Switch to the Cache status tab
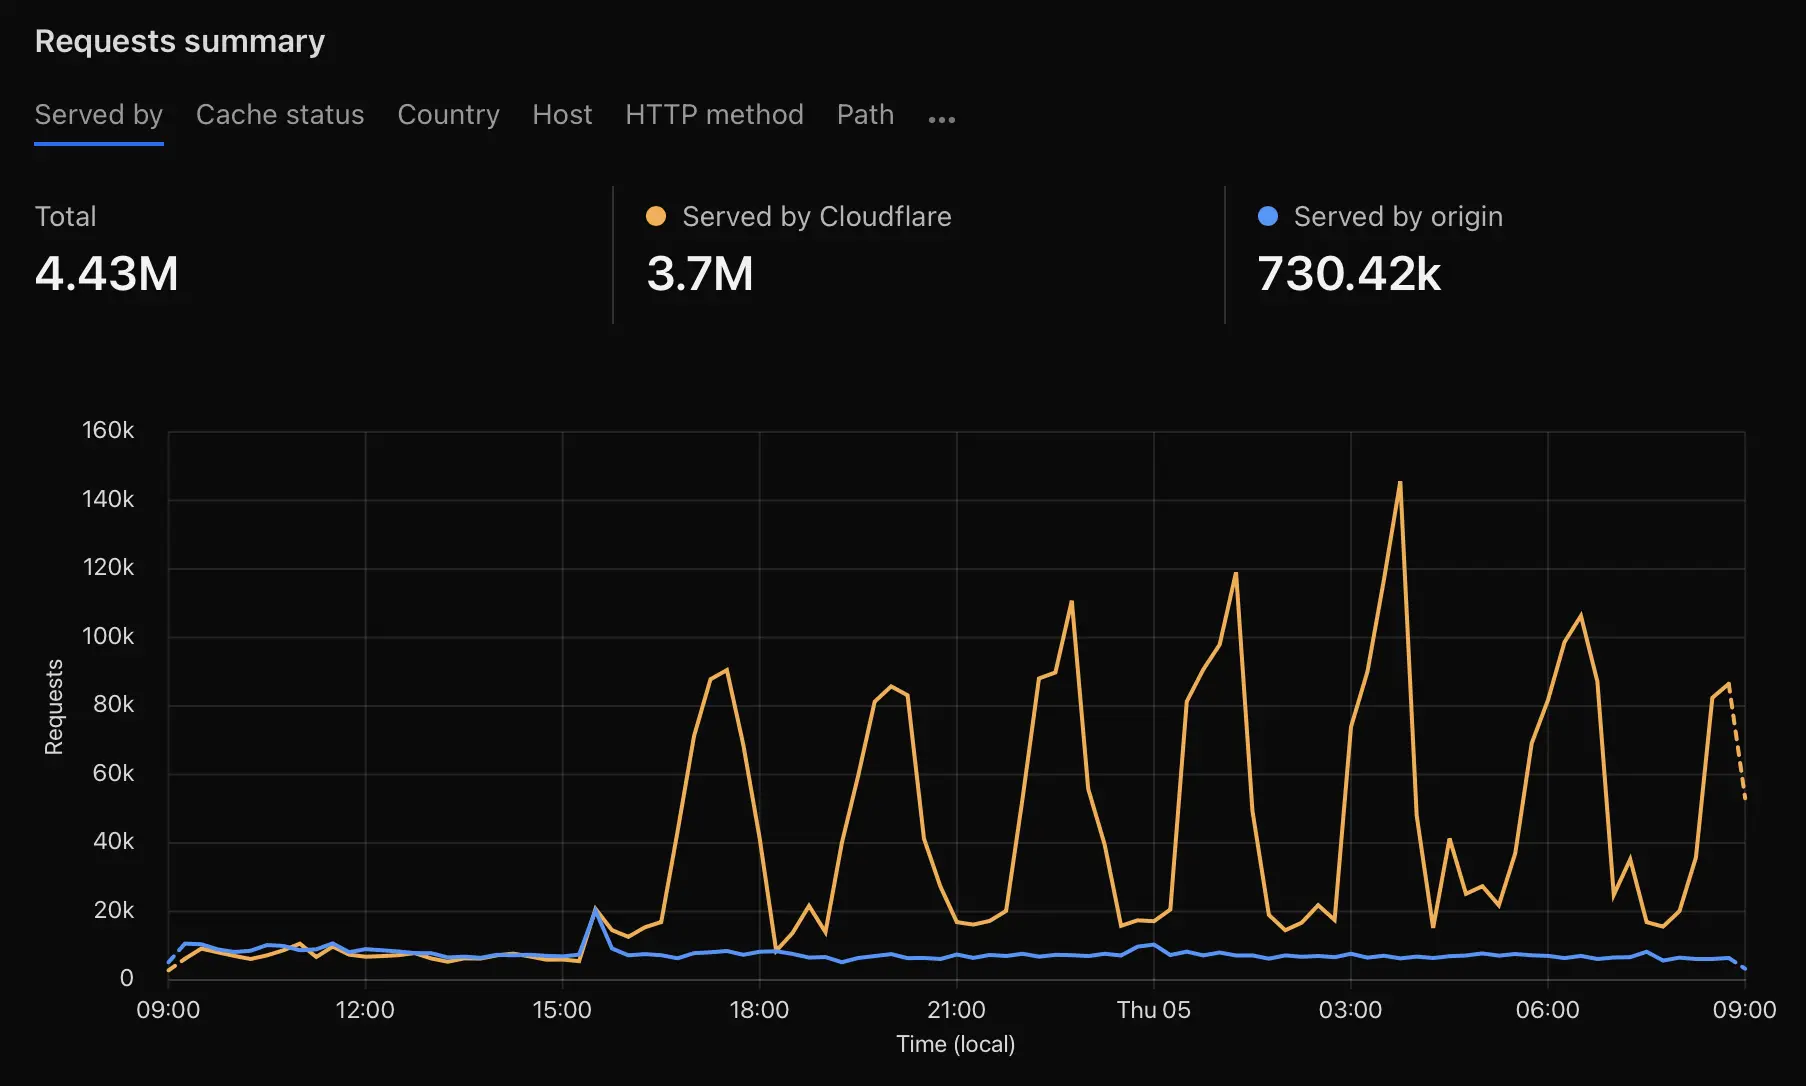 click(280, 115)
